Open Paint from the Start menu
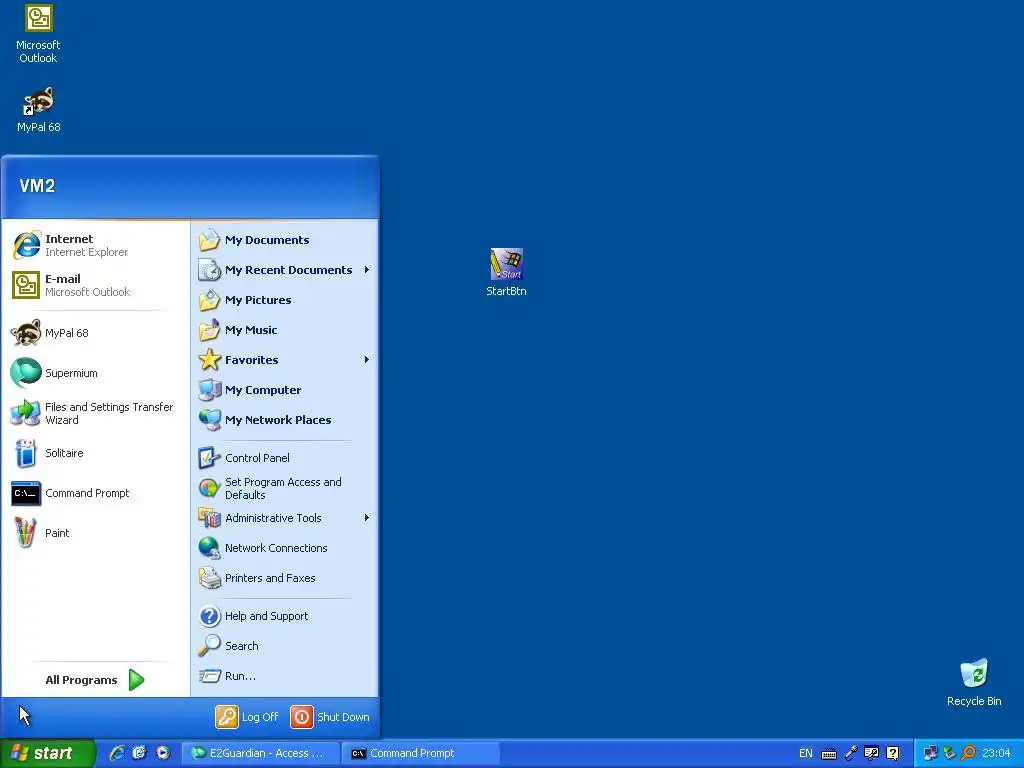The image size is (1024, 768). (x=95, y=533)
